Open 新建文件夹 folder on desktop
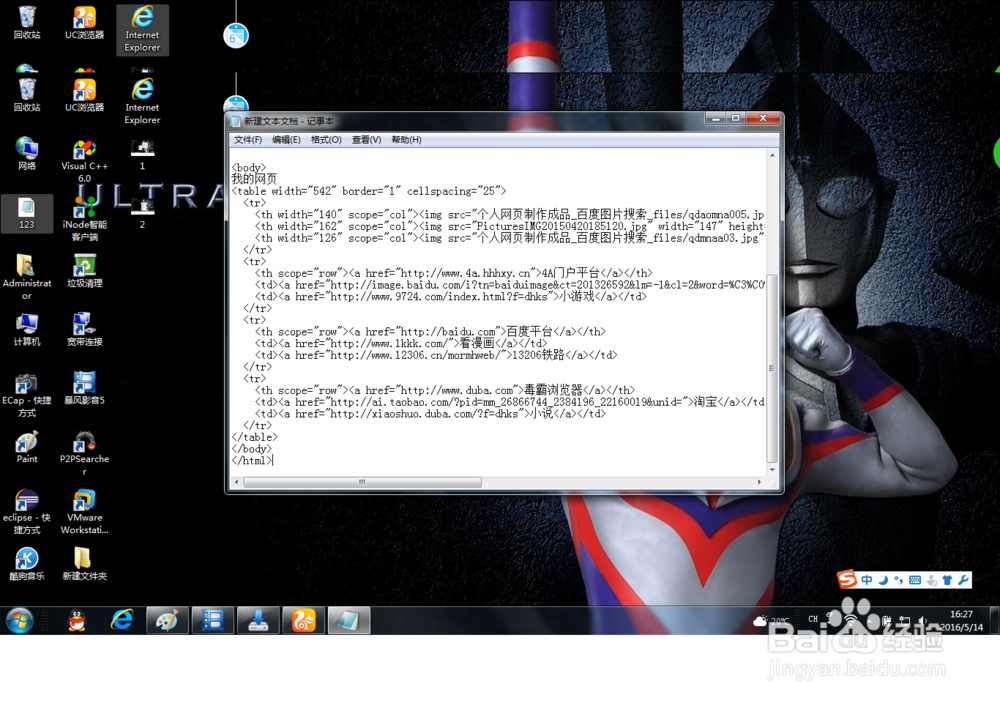 pyautogui.click(x=84, y=564)
